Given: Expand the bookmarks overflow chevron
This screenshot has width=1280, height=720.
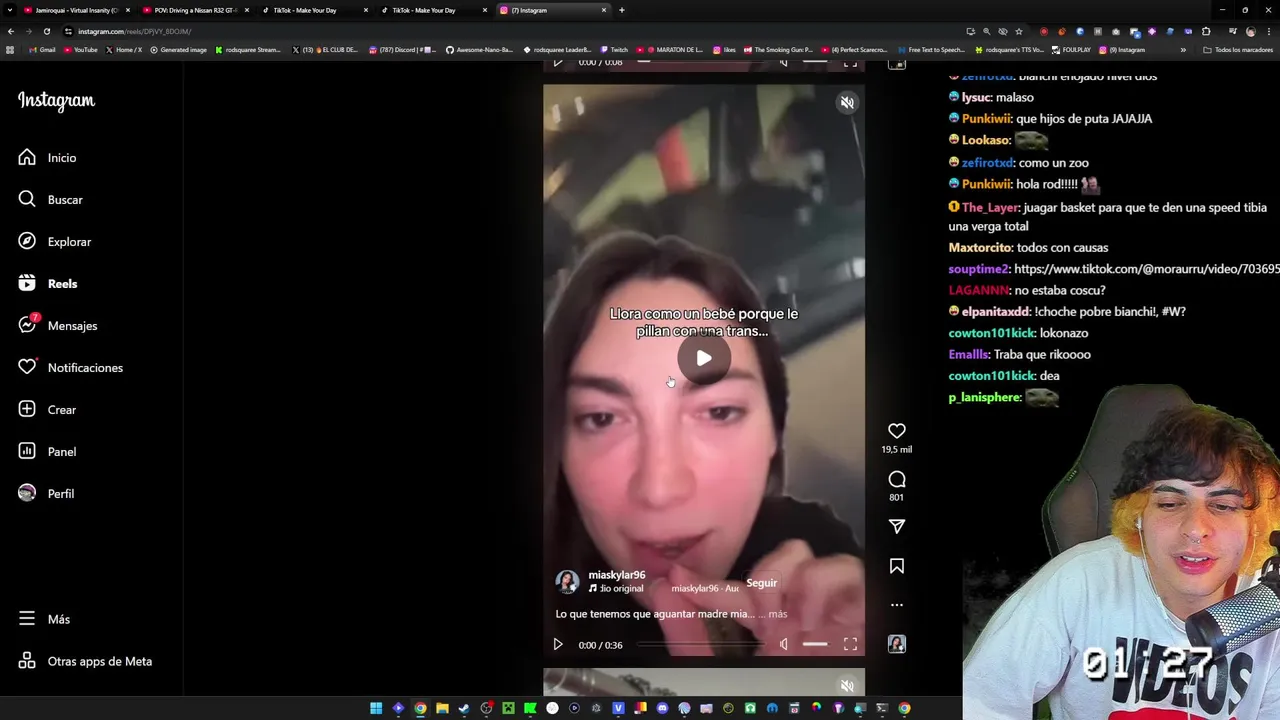Looking at the screenshot, I should 1183,50.
